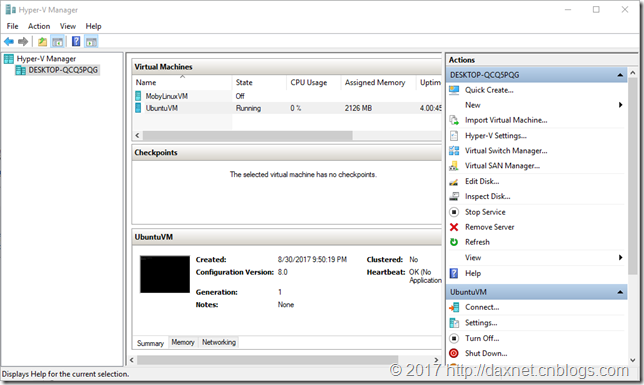Click Stop Service action

click(x=485, y=212)
